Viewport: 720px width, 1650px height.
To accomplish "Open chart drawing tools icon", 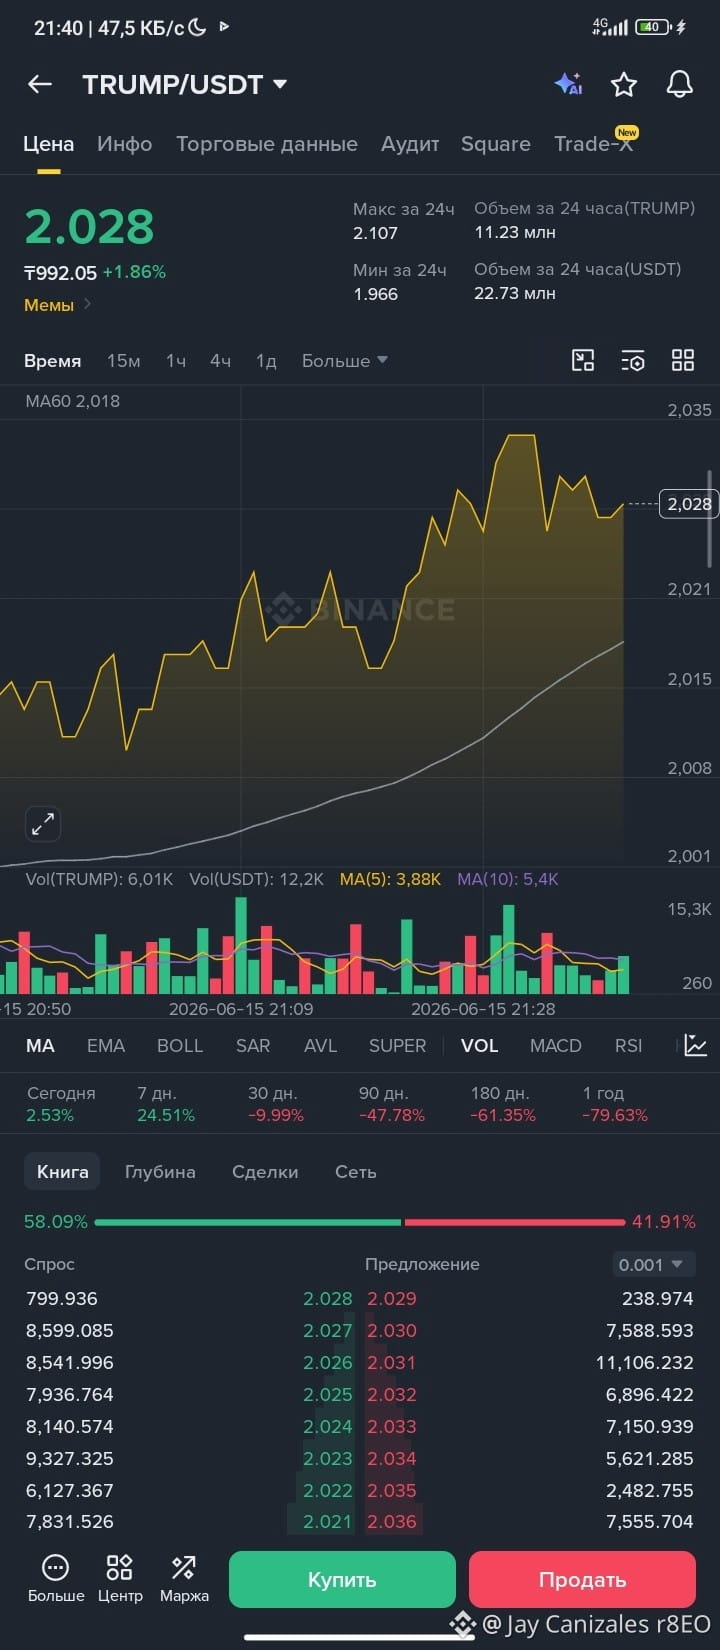I will click(x=583, y=360).
